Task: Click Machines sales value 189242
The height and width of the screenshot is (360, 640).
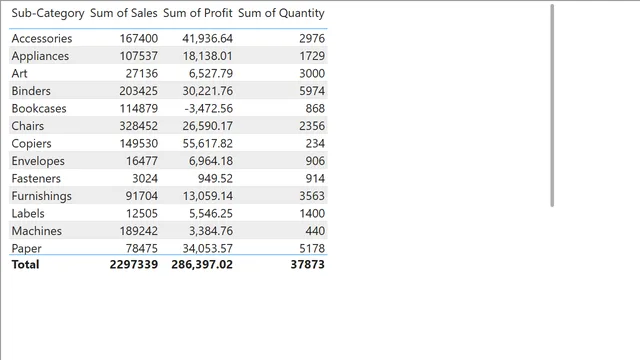Action: (138, 231)
